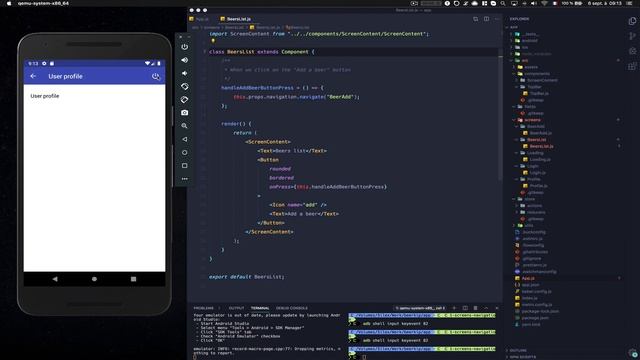
Task: Open emulator extended controls three-dots icon
Action: pyautogui.click(x=184, y=179)
